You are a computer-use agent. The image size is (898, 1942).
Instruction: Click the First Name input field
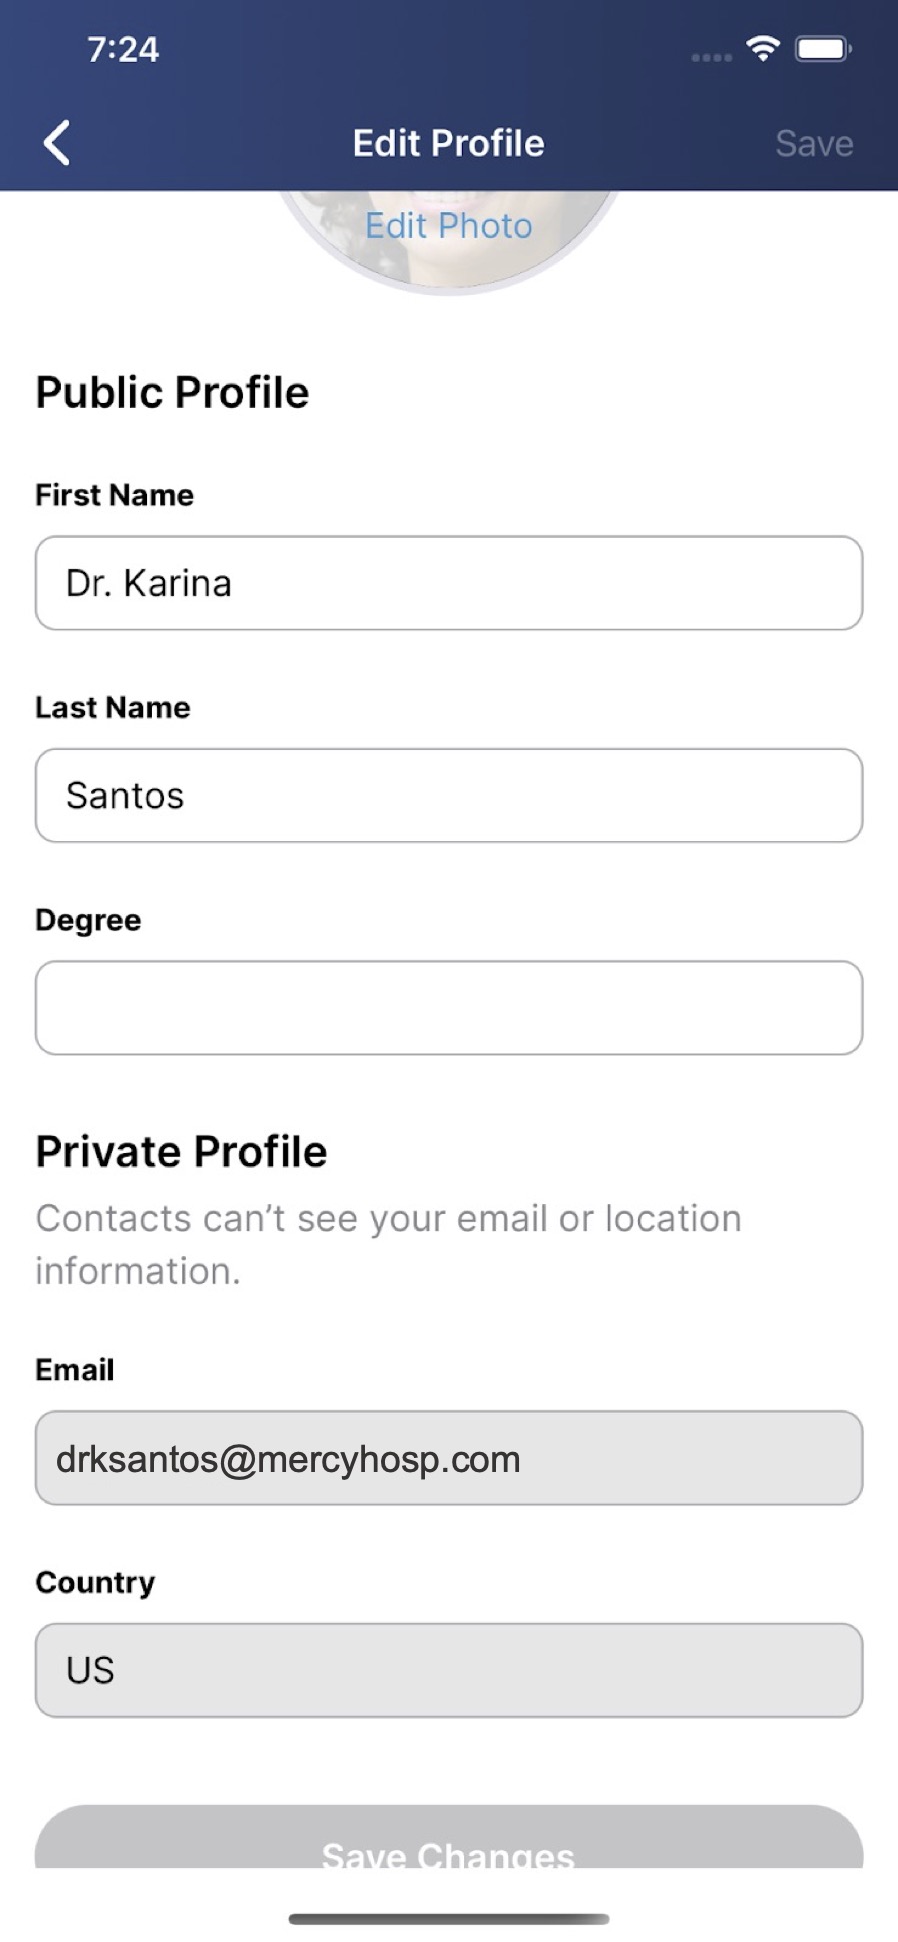[449, 583]
